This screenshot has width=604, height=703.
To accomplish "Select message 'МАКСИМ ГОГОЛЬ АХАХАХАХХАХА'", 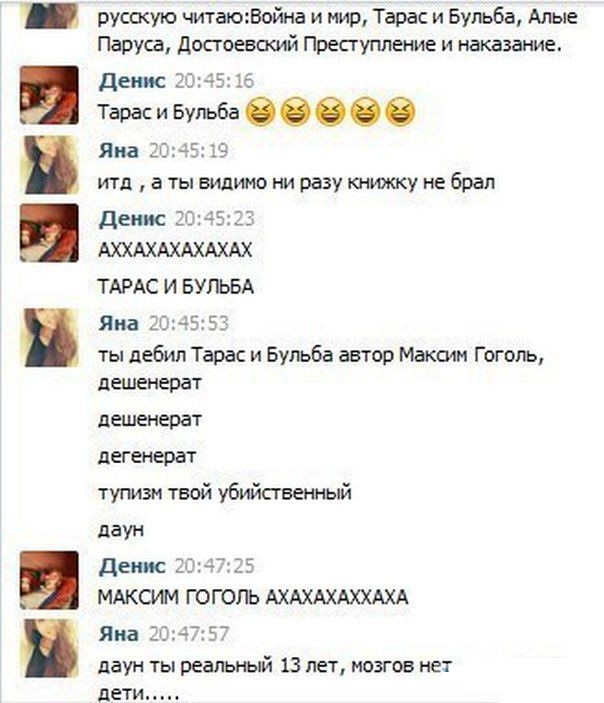I will [x=253, y=597].
